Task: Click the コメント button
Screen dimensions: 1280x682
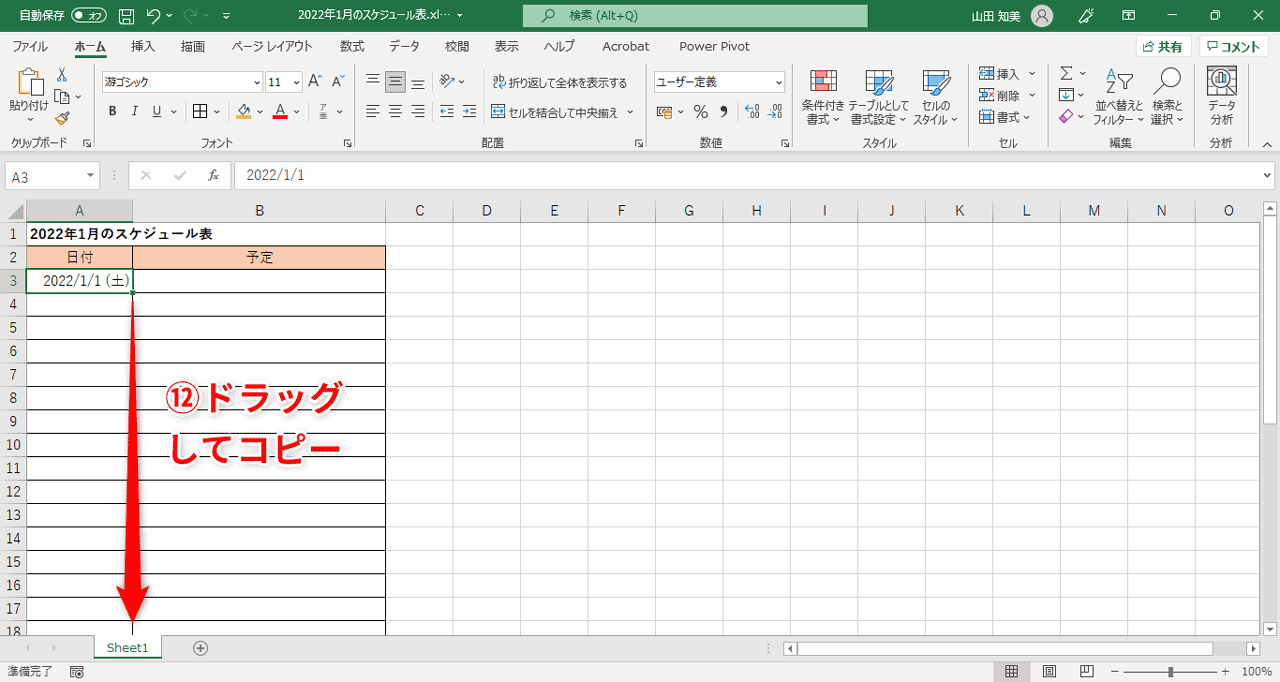Action: [x=1233, y=47]
